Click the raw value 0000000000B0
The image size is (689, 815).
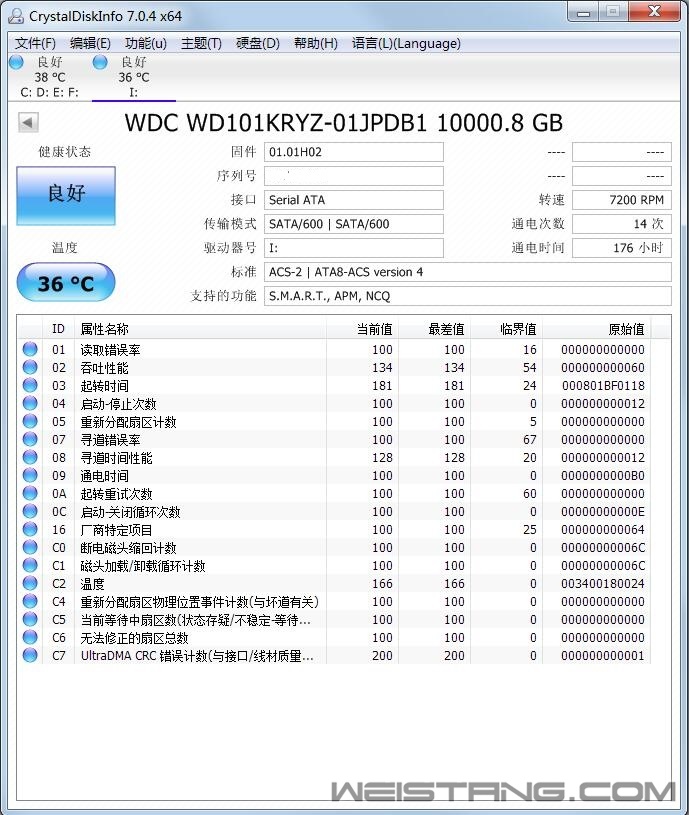pyautogui.click(x=603, y=476)
